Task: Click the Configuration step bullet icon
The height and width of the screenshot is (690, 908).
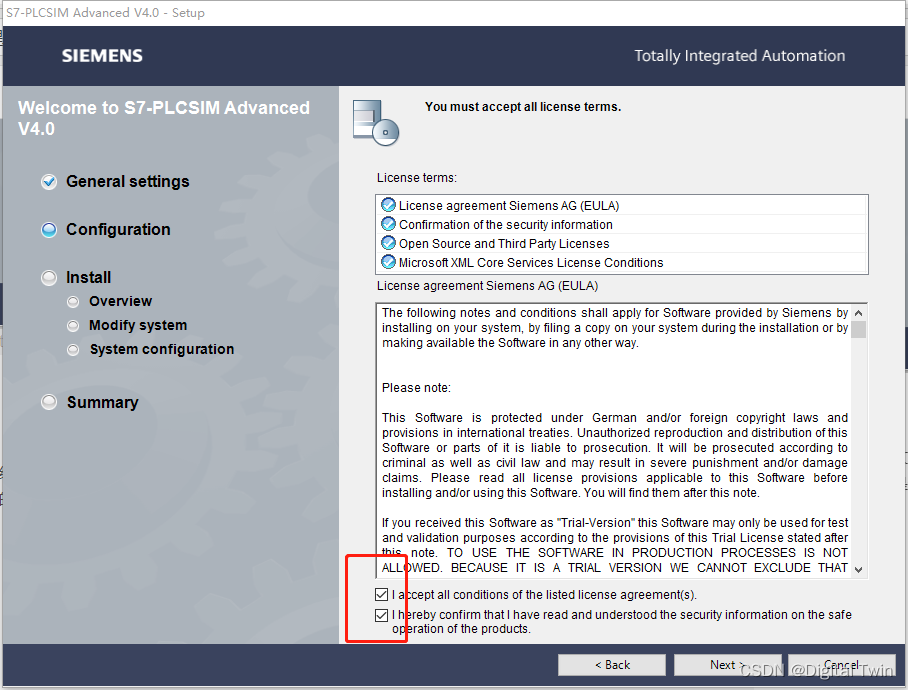Action: coord(49,230)
